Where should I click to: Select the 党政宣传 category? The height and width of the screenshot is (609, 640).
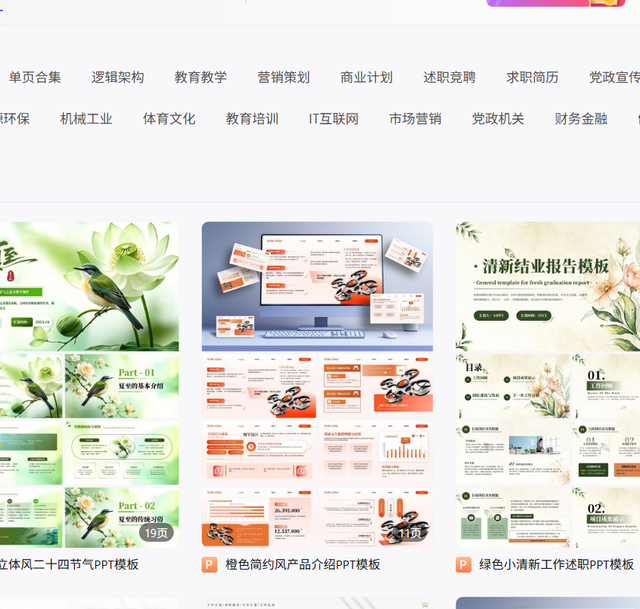[x=614, y=77]
